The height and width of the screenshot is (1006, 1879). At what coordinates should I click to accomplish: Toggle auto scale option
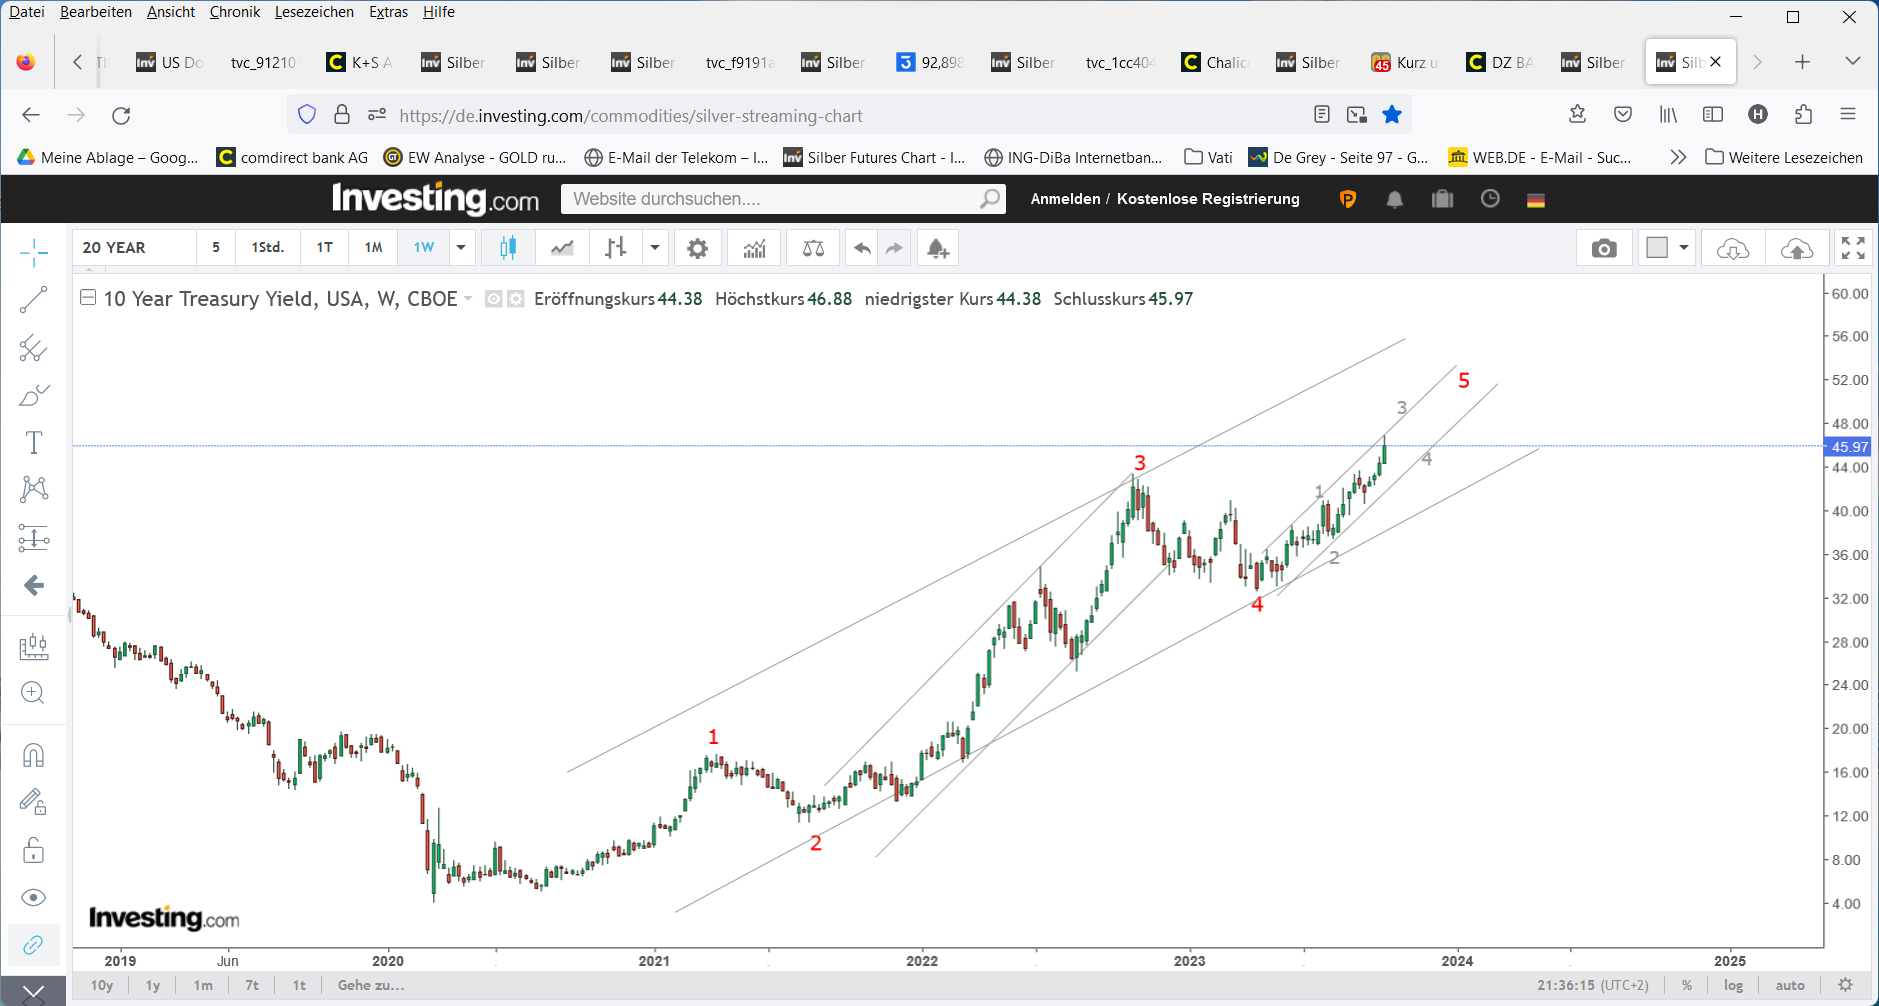pyautogui.click(x=1790, y=985)
